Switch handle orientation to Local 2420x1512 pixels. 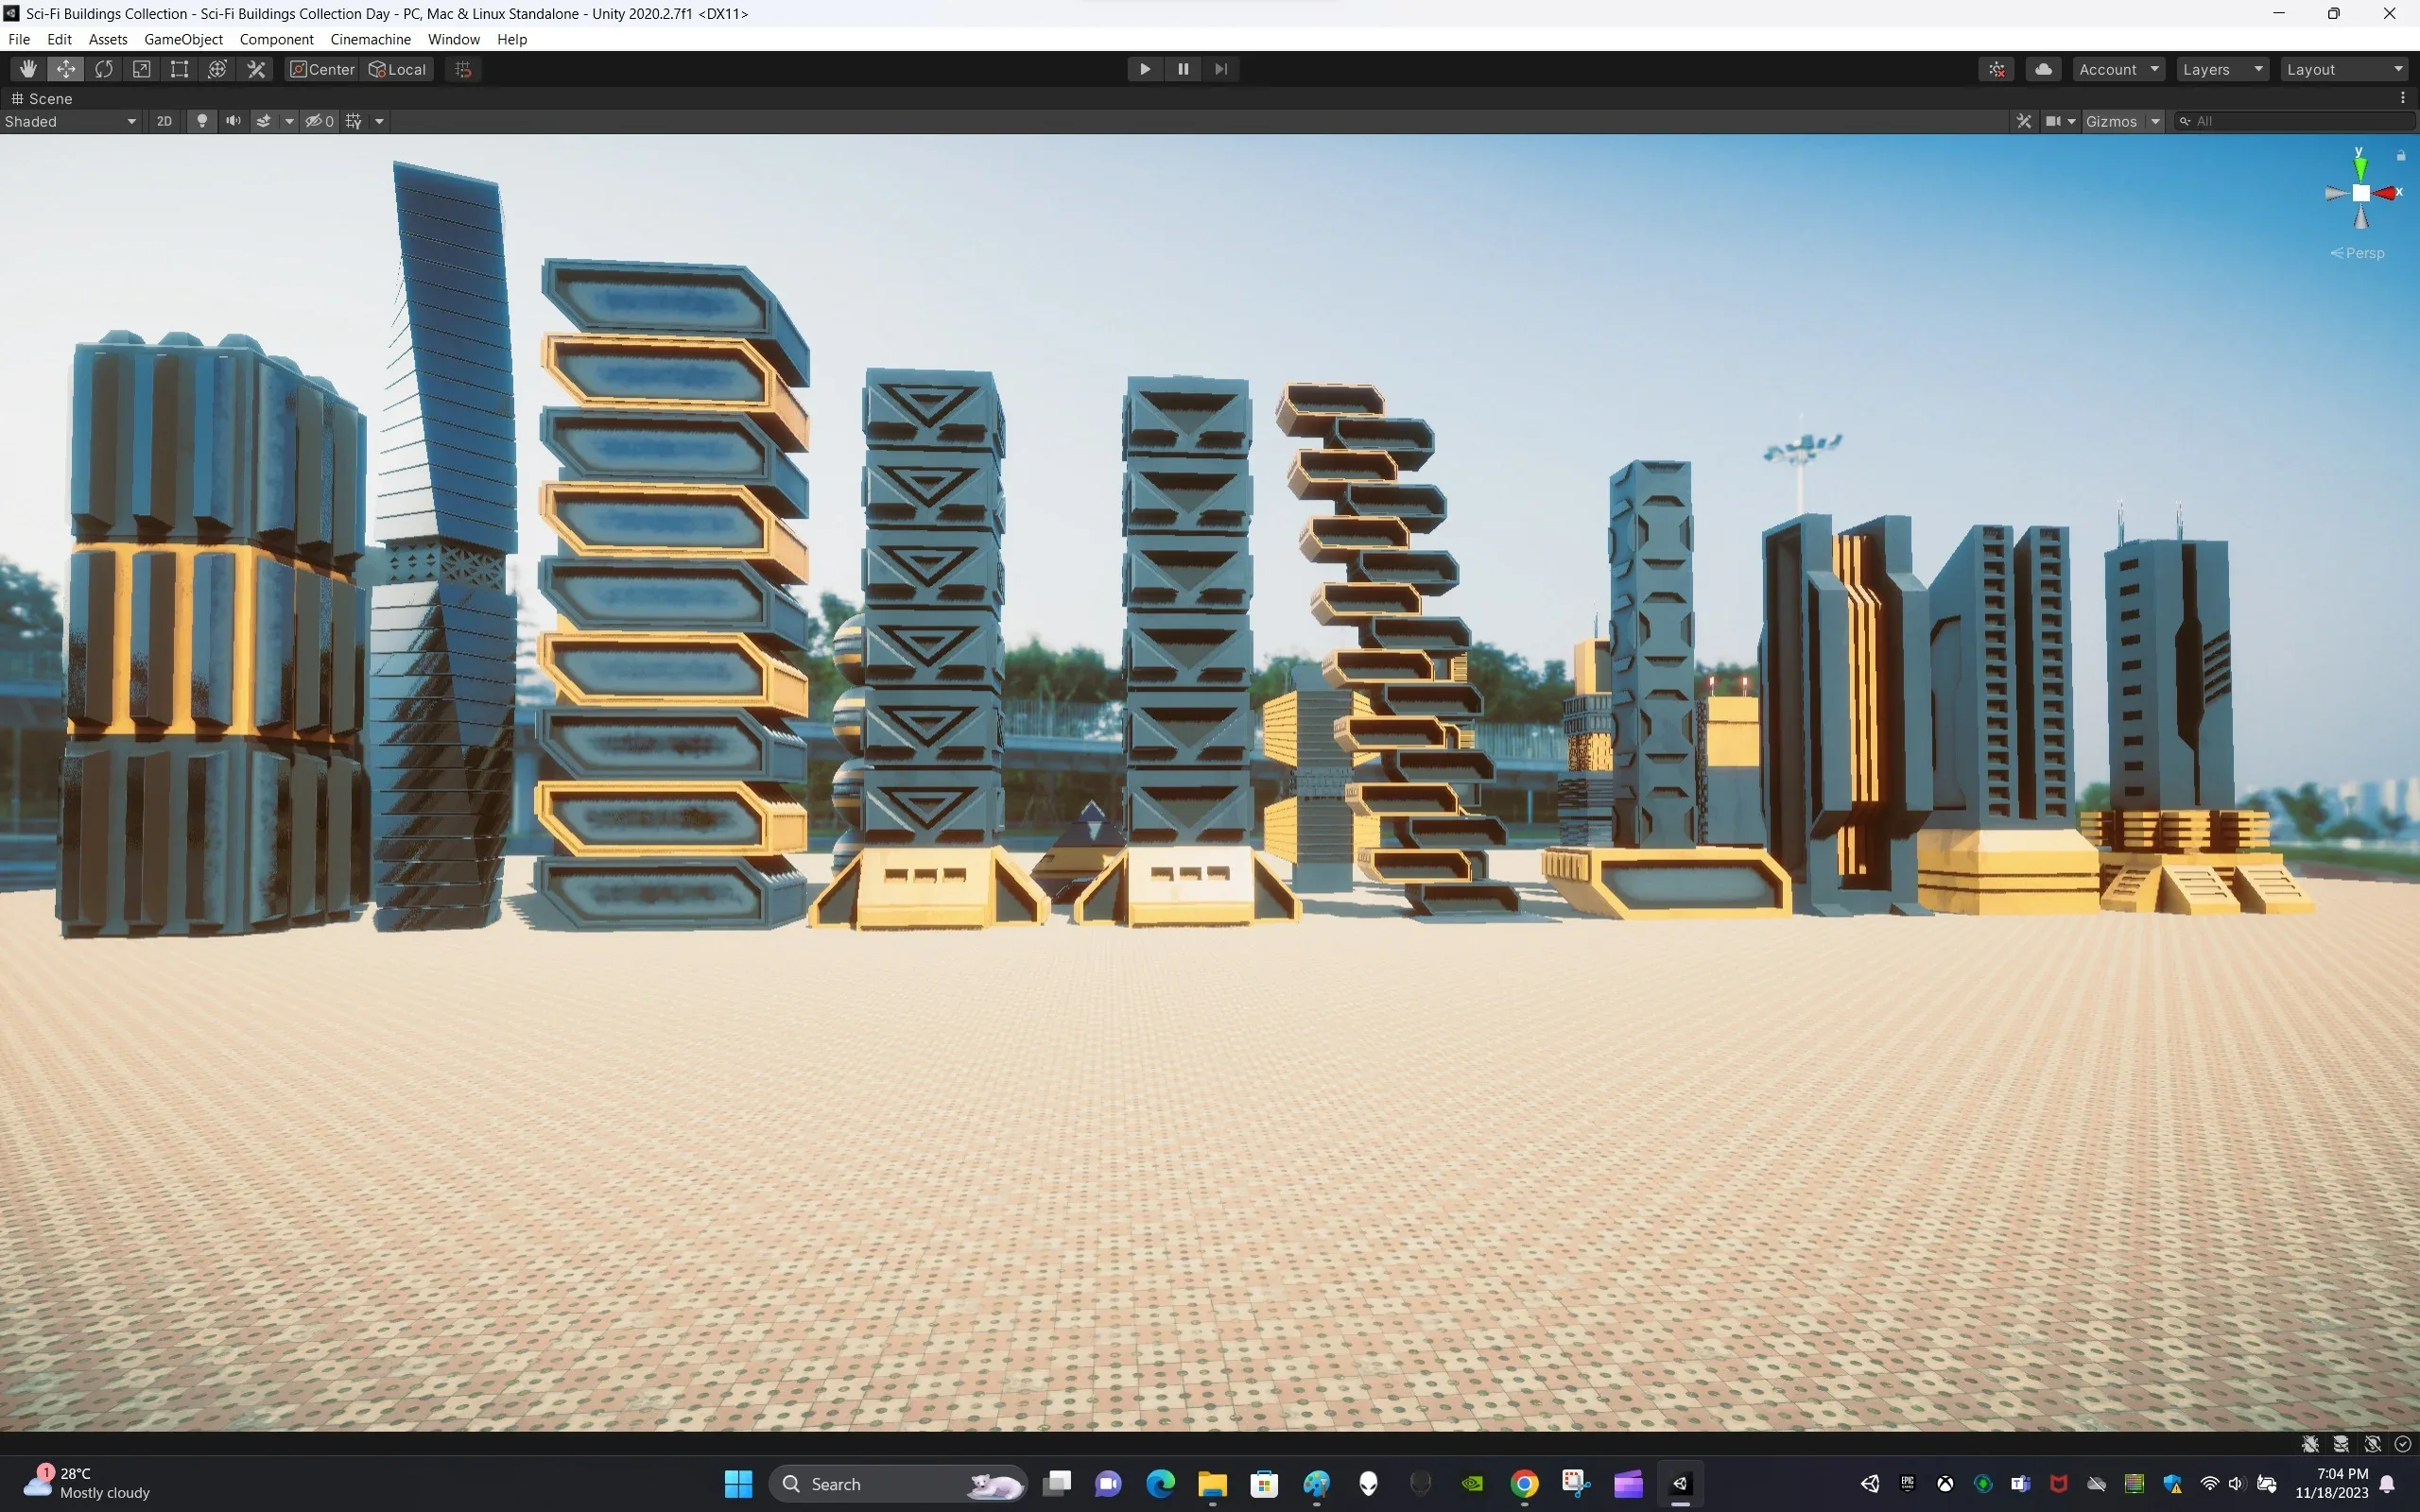tap(397, 69)
